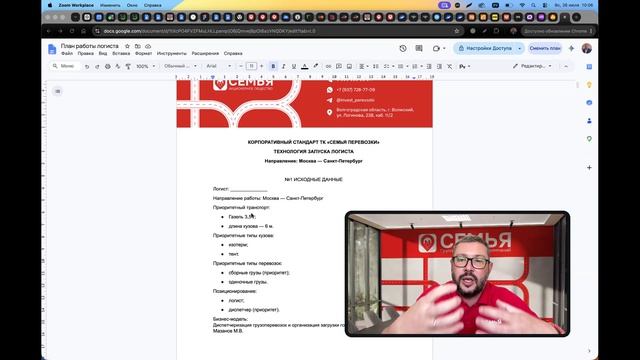Open the version history clock icon

pyautogui.click(x=403, y=48)
